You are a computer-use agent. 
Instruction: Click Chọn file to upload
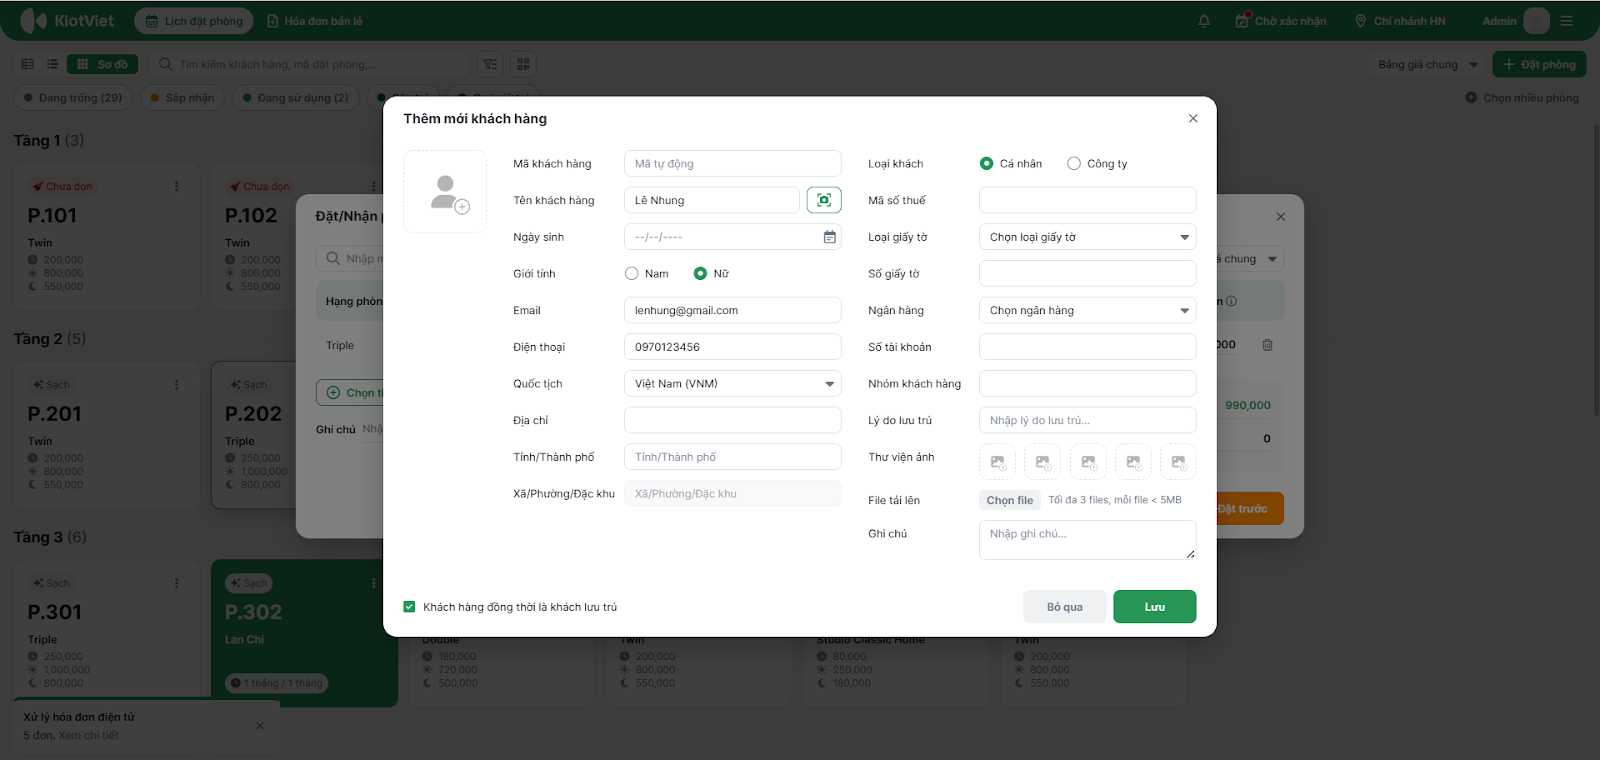click(1009, 500)
